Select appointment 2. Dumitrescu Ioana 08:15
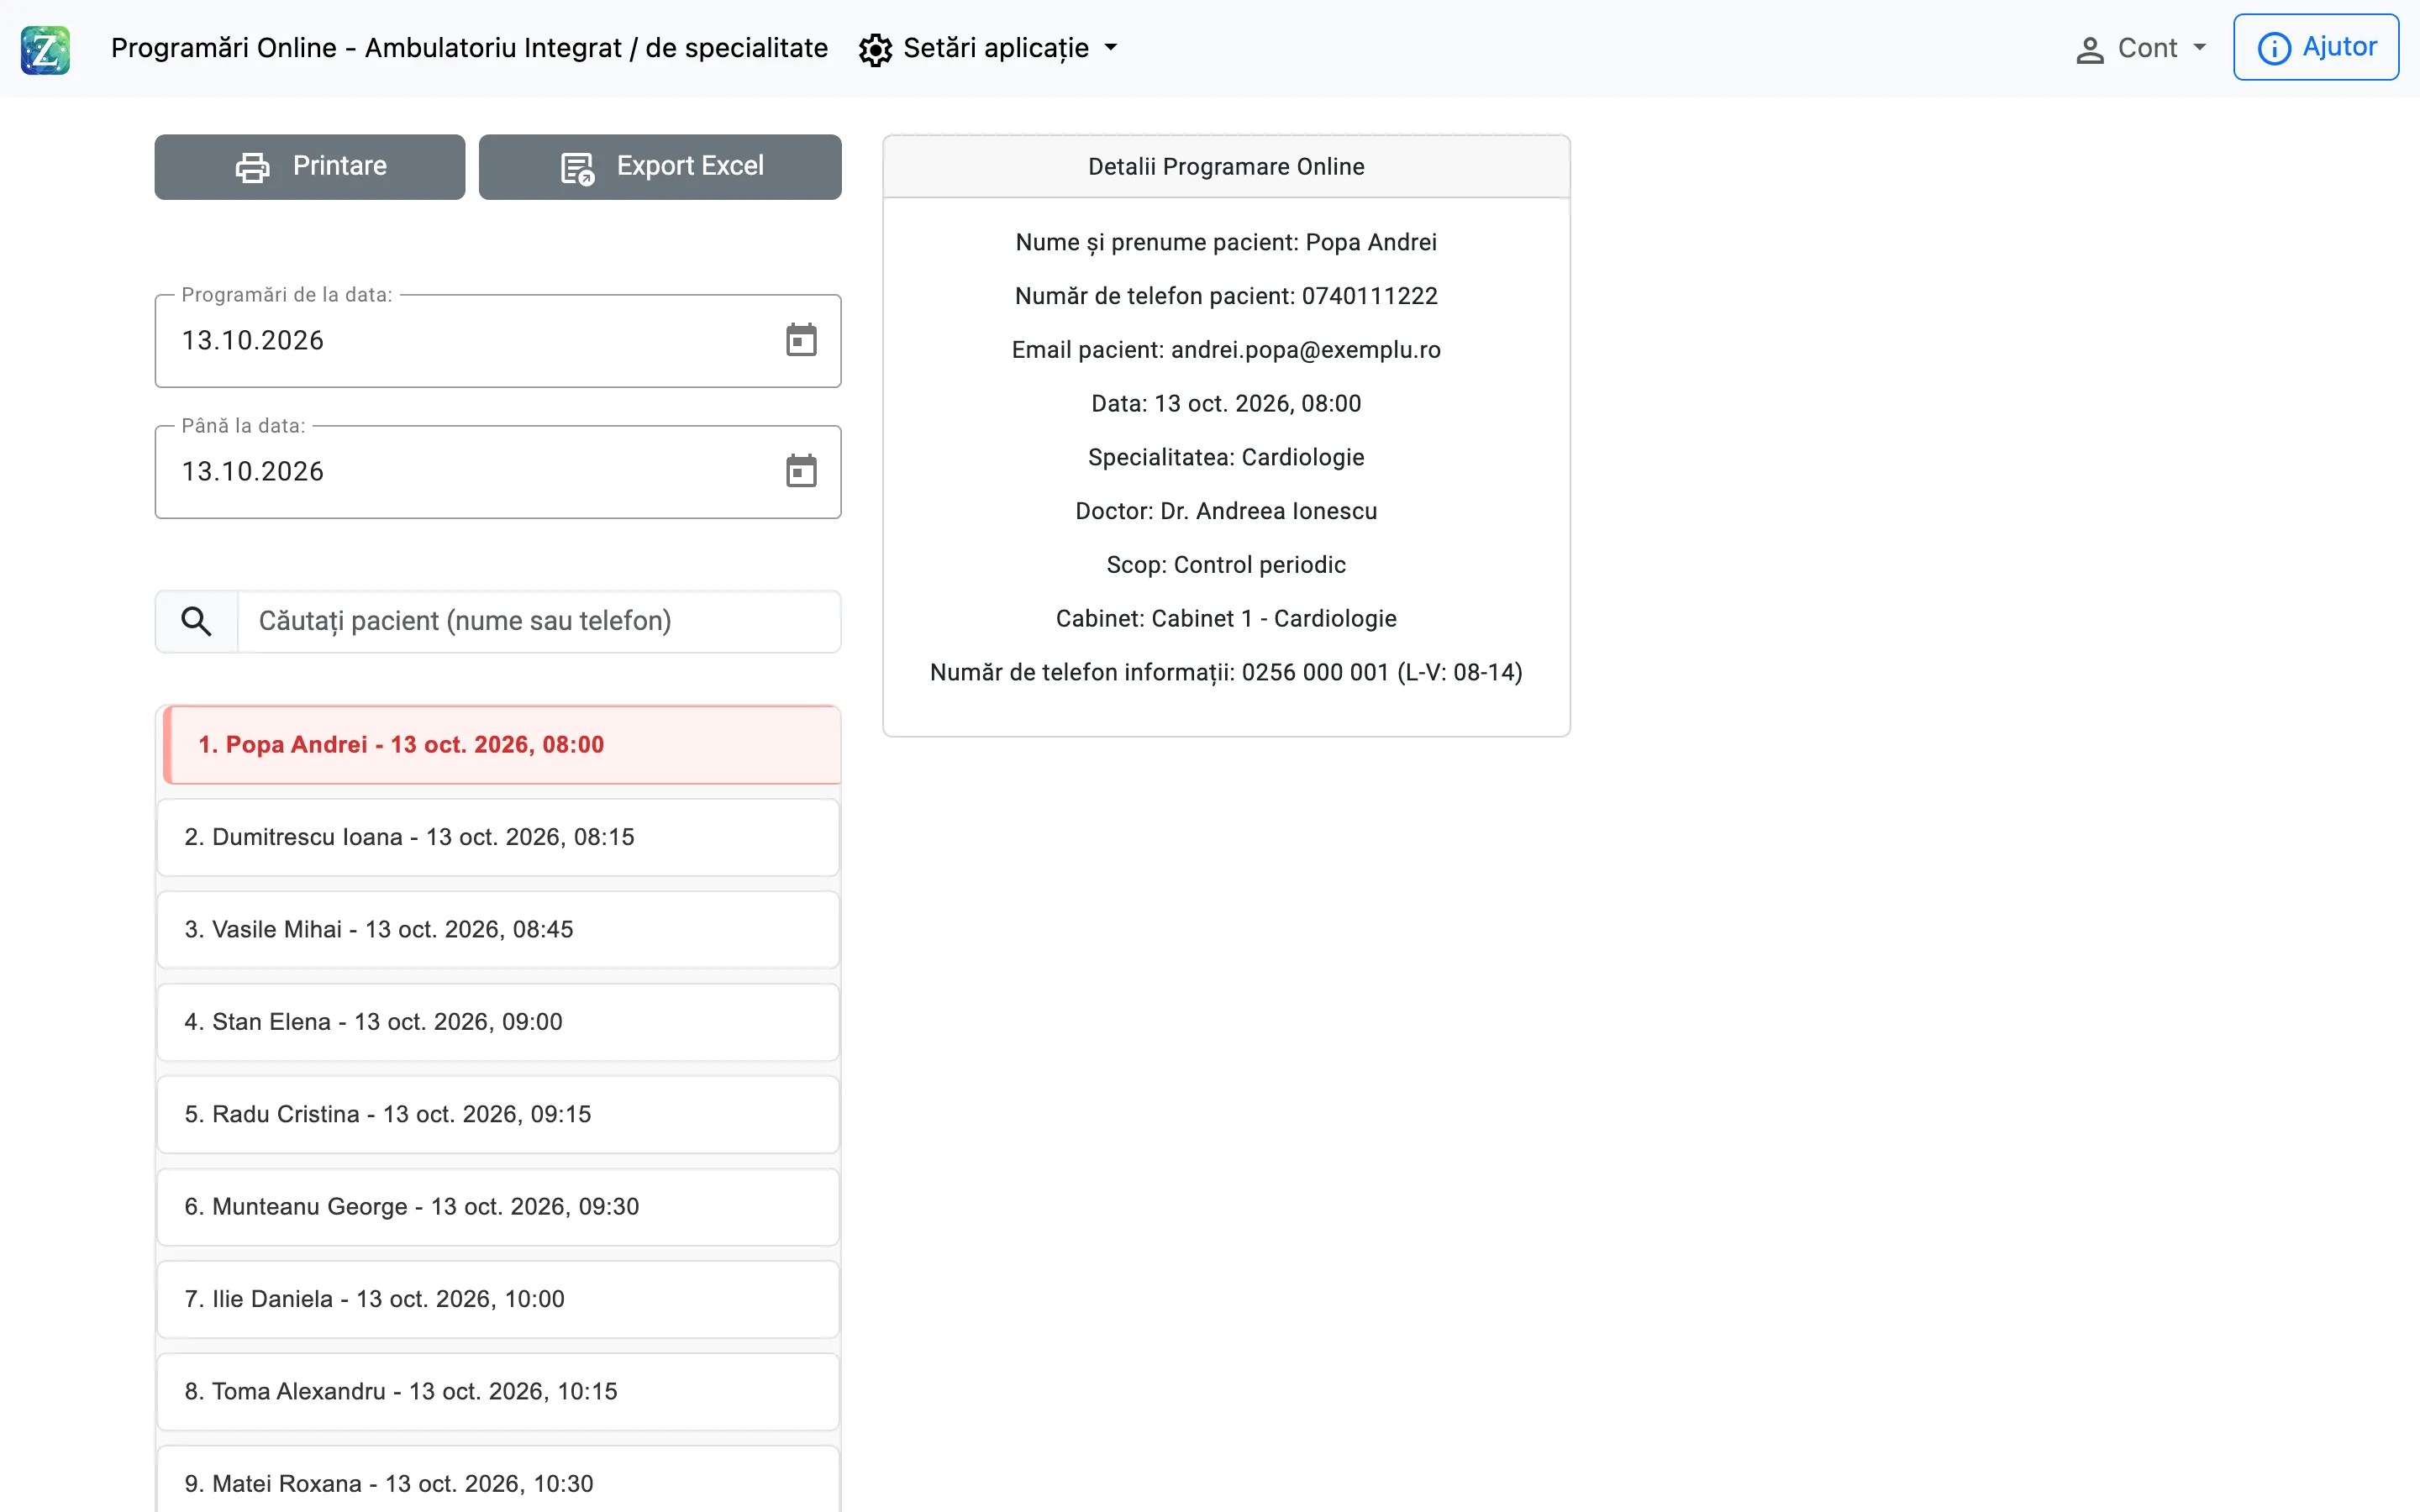 click(x=498, y=837)
